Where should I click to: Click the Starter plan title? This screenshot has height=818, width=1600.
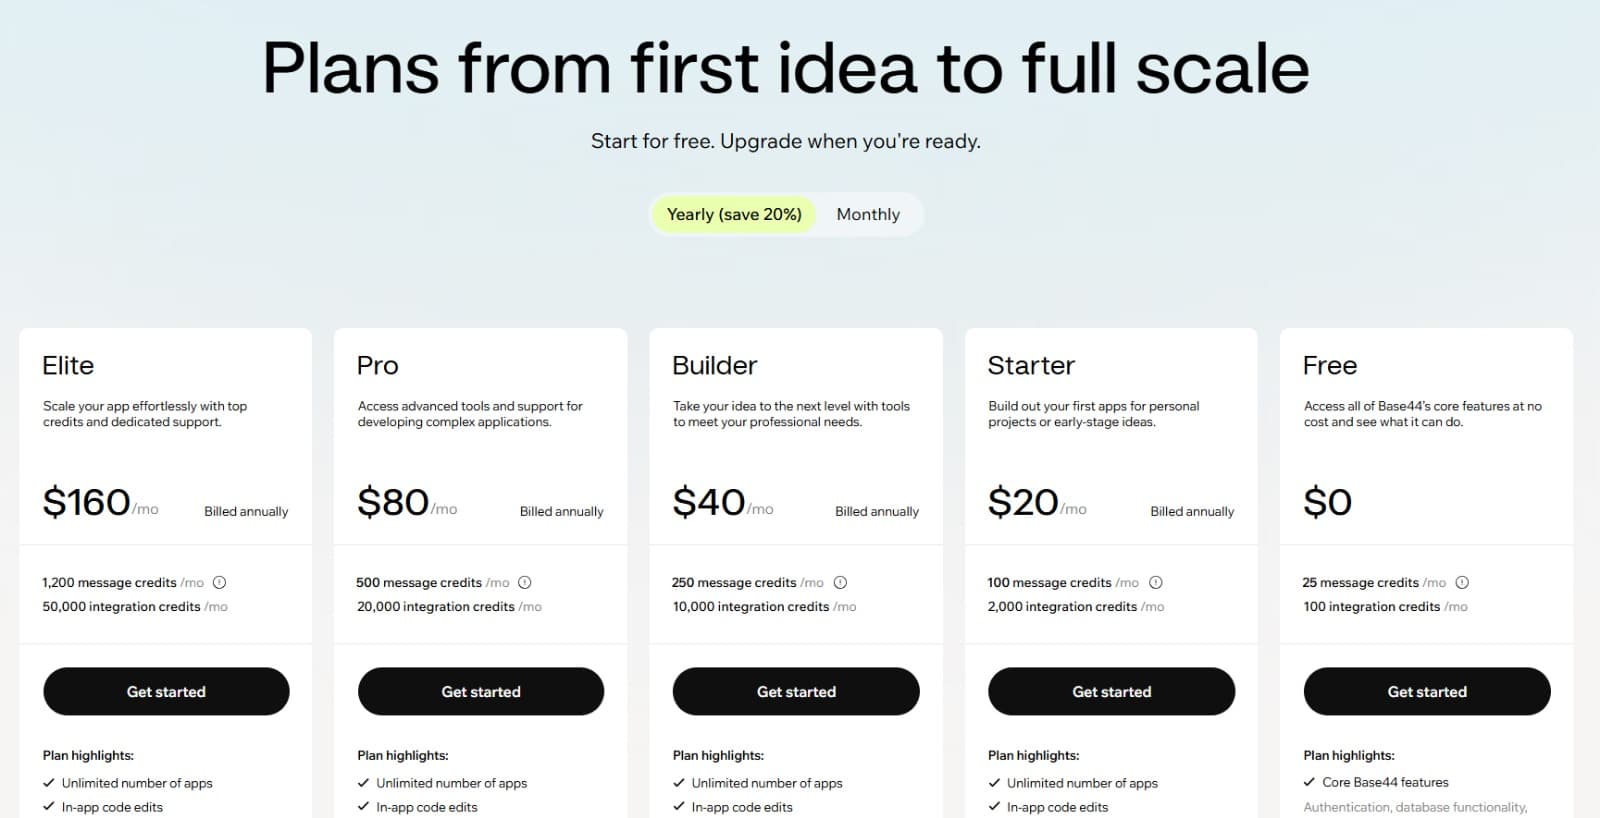point(1031,365)
